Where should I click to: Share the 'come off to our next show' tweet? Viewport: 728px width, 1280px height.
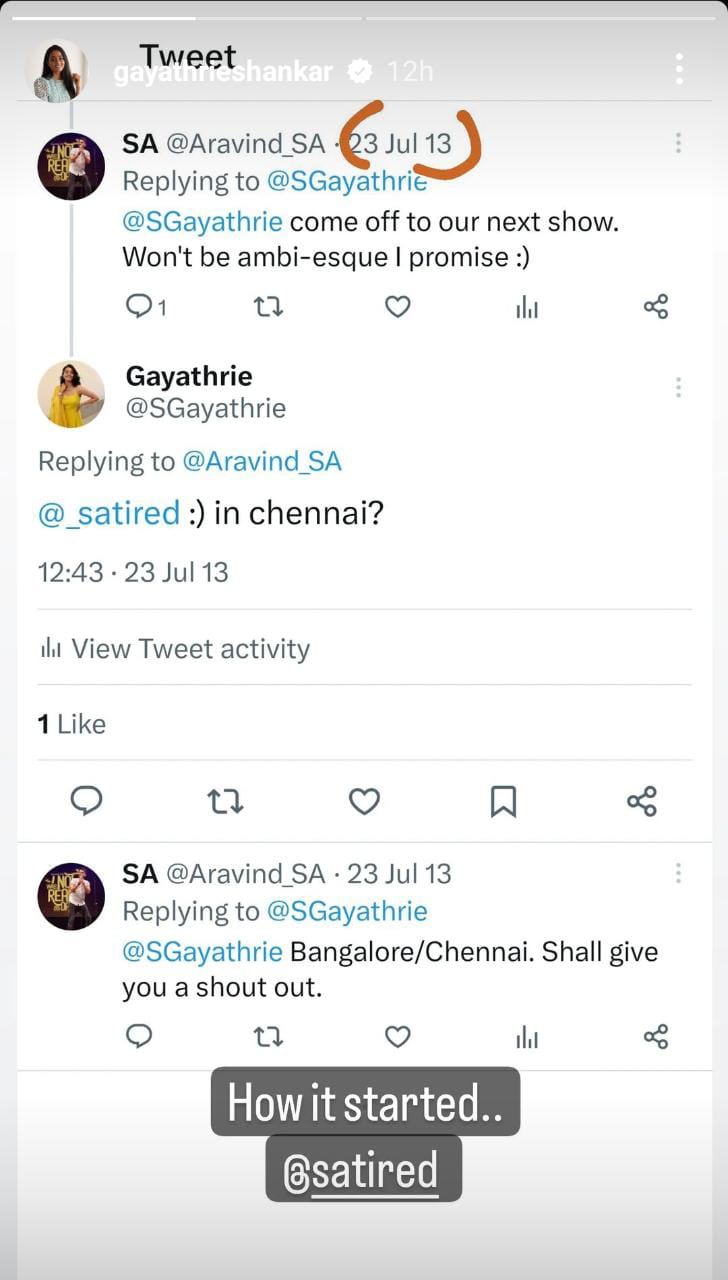(x=656, y=307)
